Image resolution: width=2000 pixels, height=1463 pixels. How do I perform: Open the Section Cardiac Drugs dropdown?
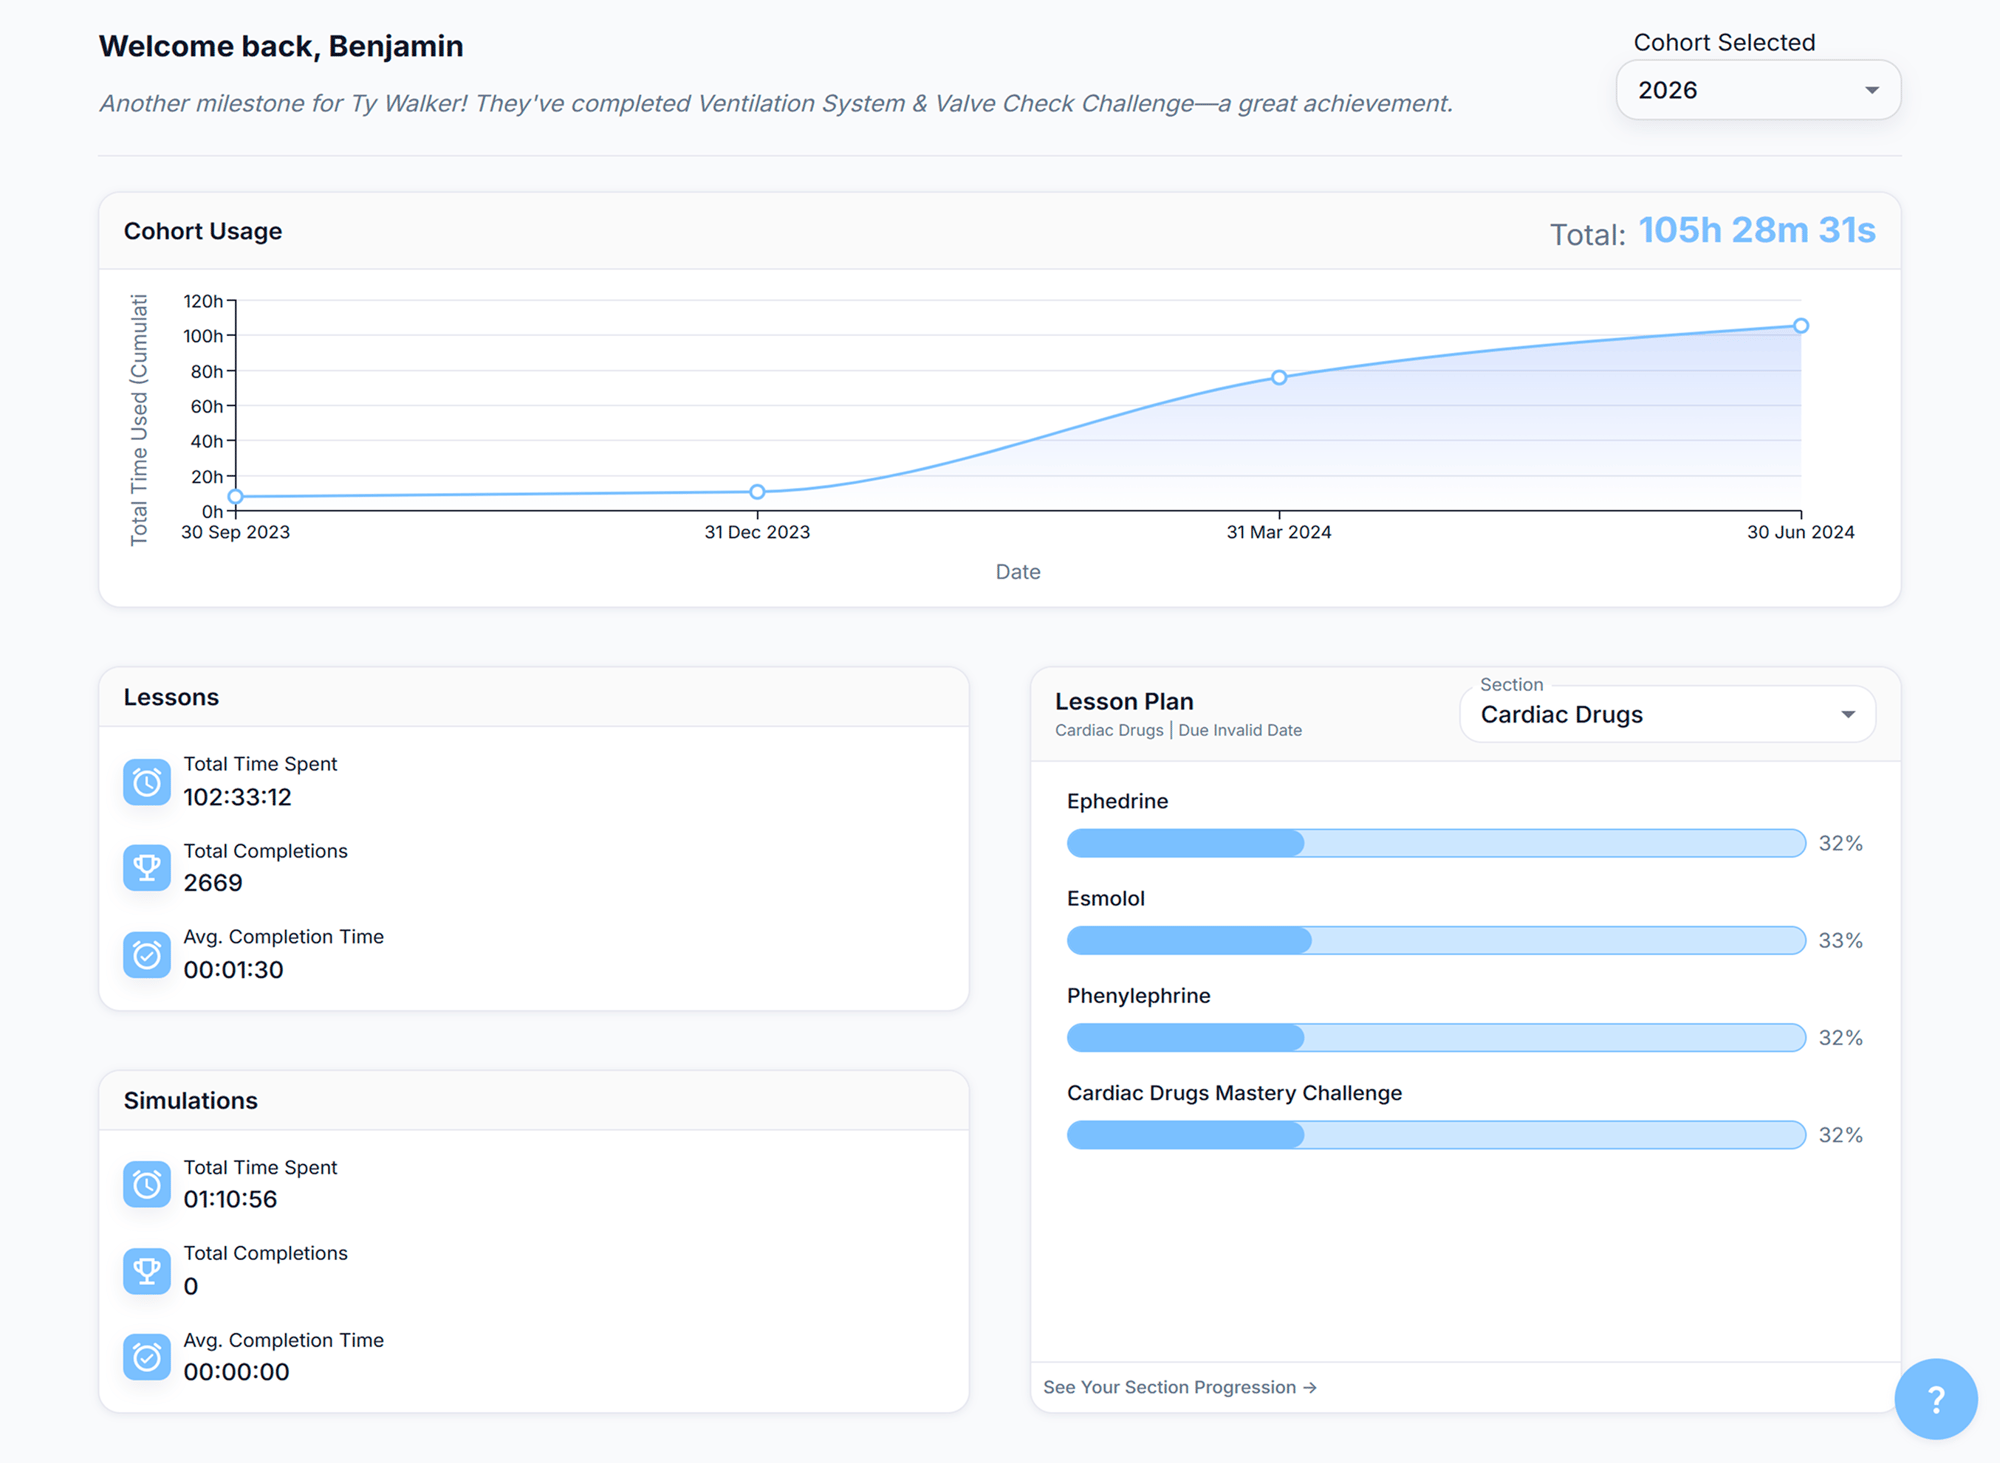pos(1667,714)
